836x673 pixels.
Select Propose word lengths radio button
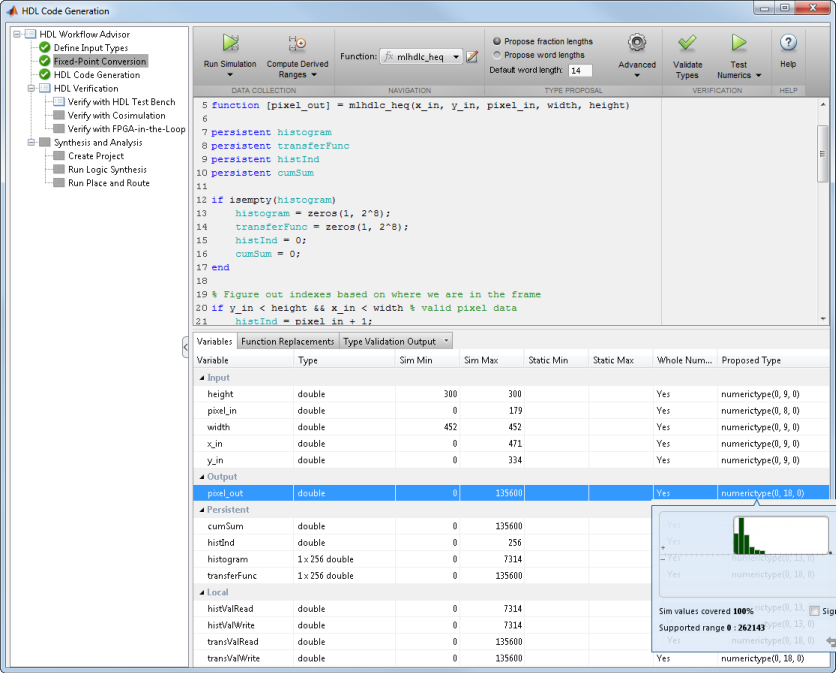498,55
